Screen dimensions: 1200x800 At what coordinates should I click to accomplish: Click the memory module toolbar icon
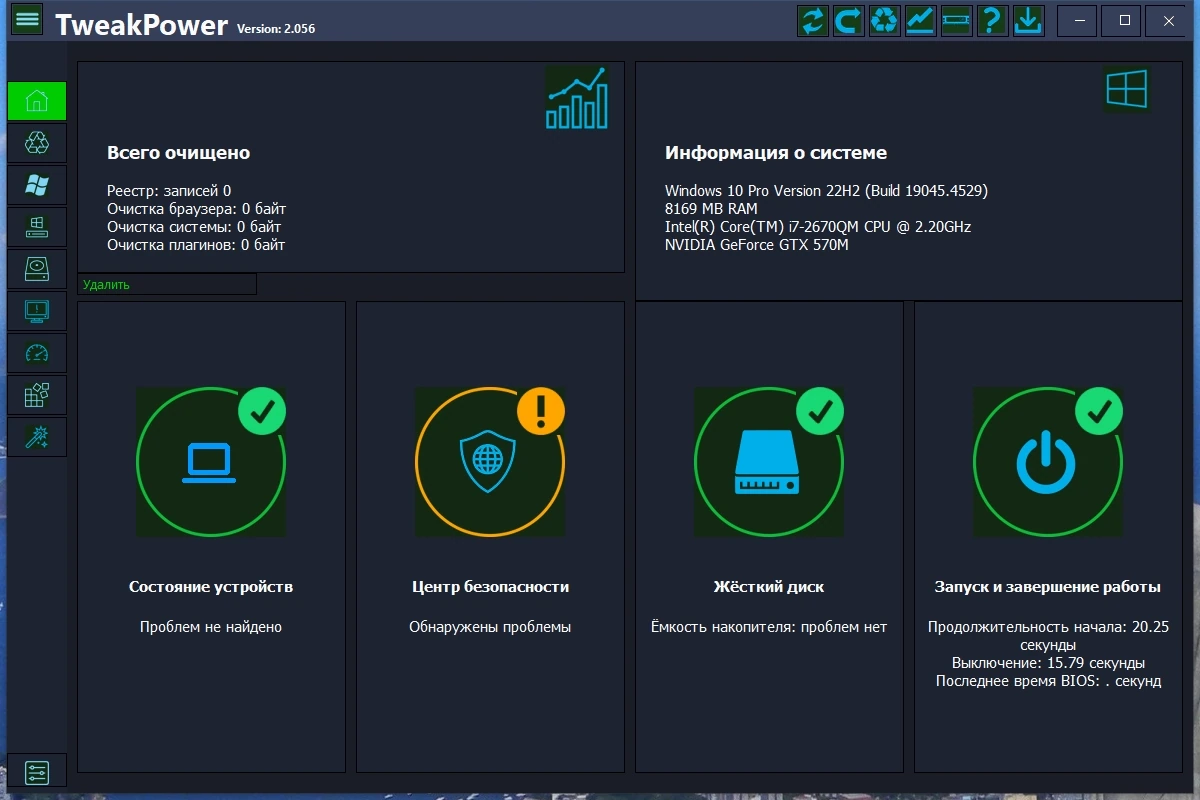[x=957, y=20]
